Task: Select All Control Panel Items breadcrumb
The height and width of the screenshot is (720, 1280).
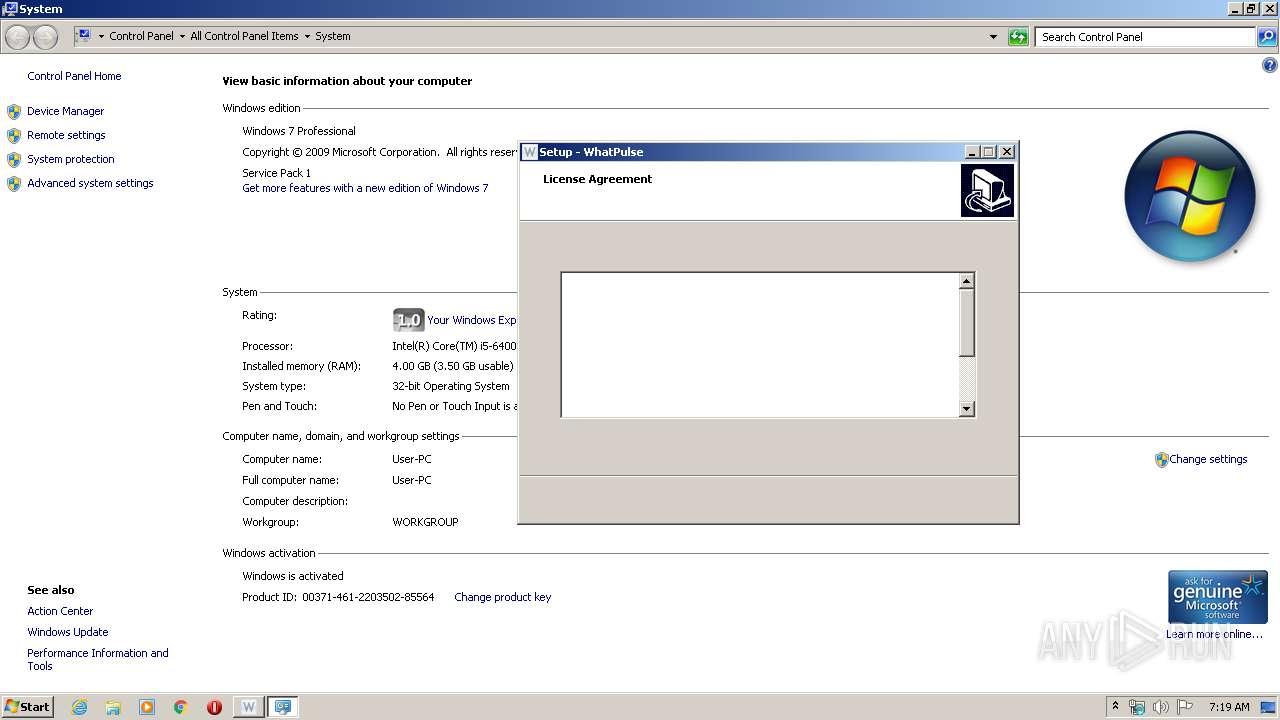Action: click(x=244, y=36)
